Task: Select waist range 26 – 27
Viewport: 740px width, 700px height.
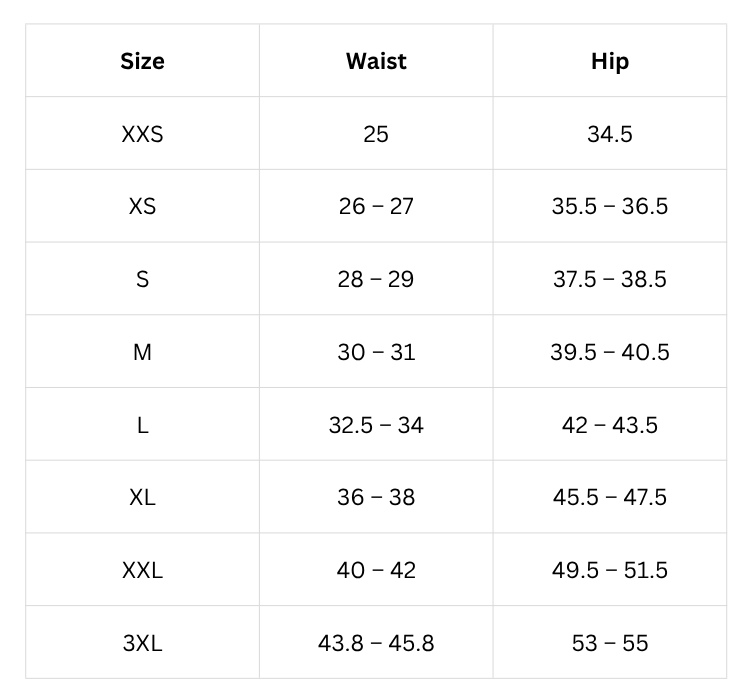Action: tap(376, 206)
